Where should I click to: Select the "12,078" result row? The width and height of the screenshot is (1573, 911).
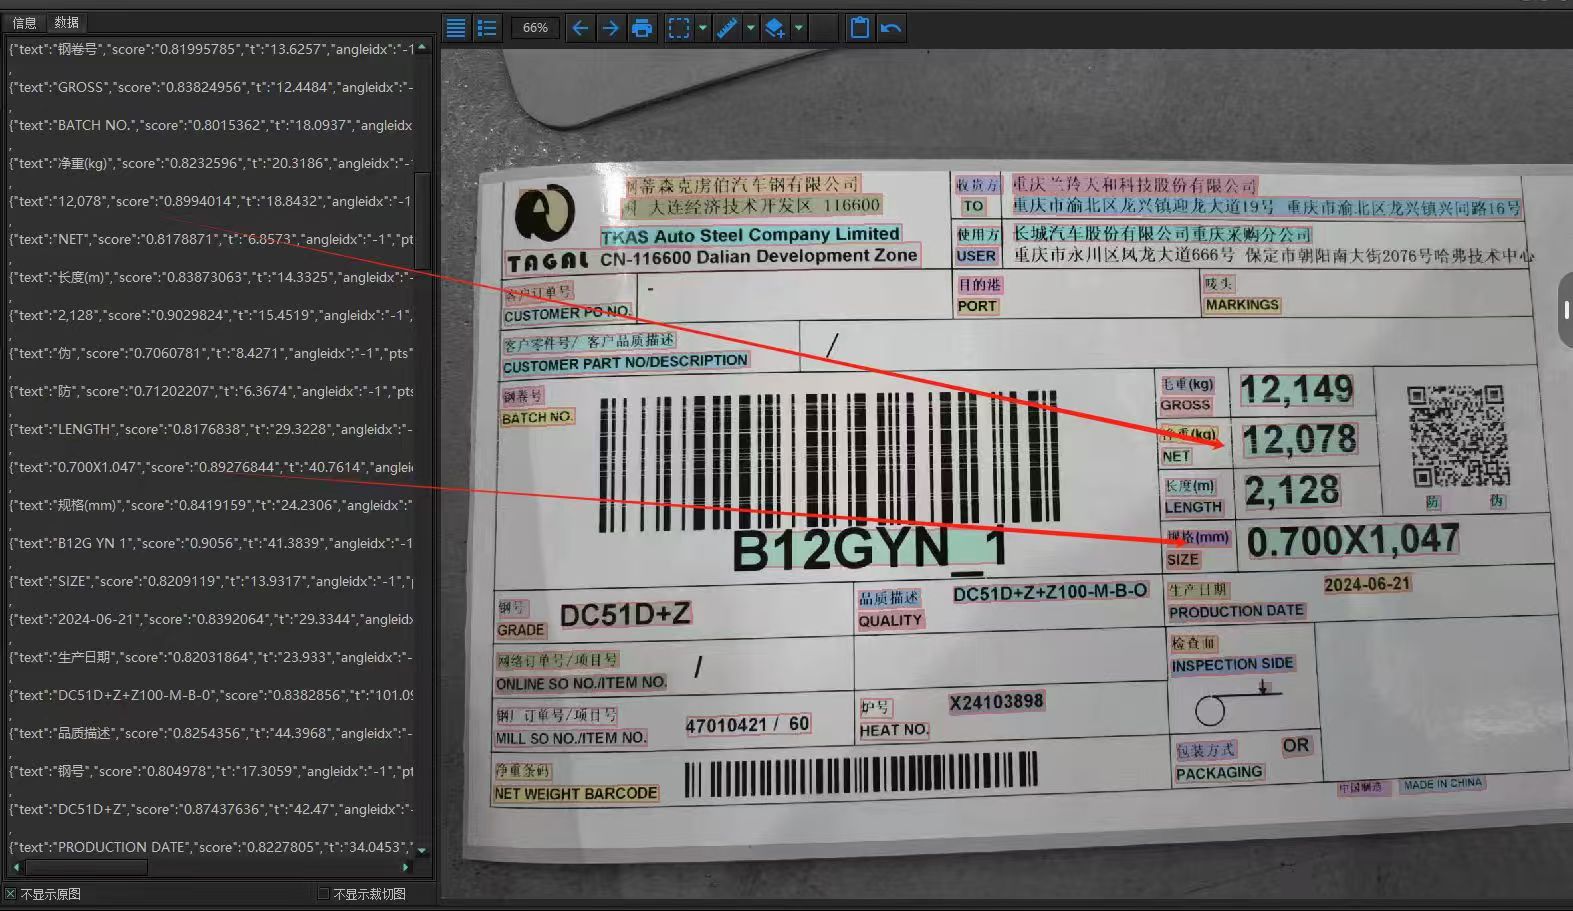211,201
